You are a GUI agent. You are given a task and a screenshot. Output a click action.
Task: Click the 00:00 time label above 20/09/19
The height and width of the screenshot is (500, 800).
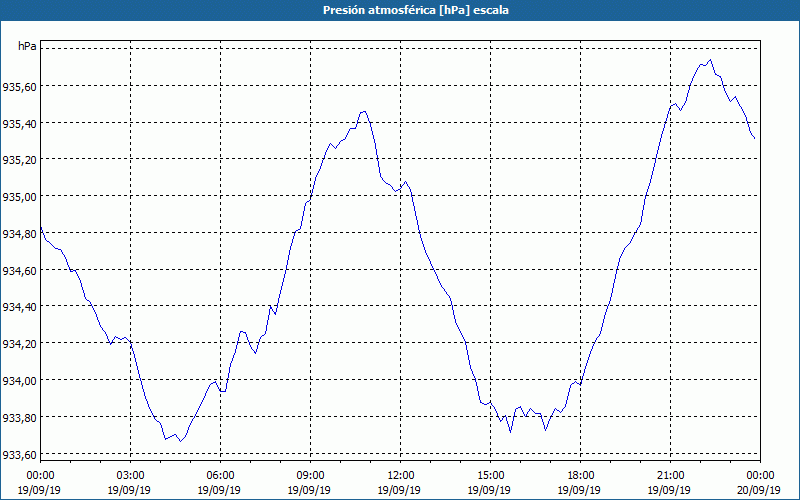pyautogui.click(x=760, y=476)
